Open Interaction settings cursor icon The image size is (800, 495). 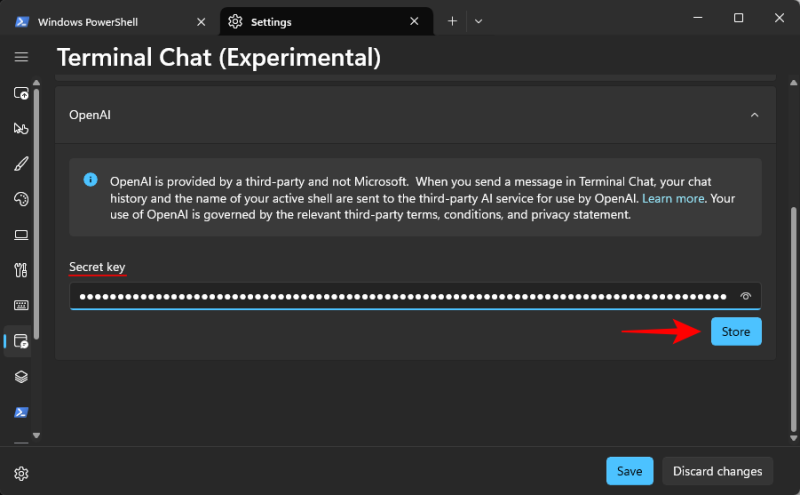click(21, 129)
